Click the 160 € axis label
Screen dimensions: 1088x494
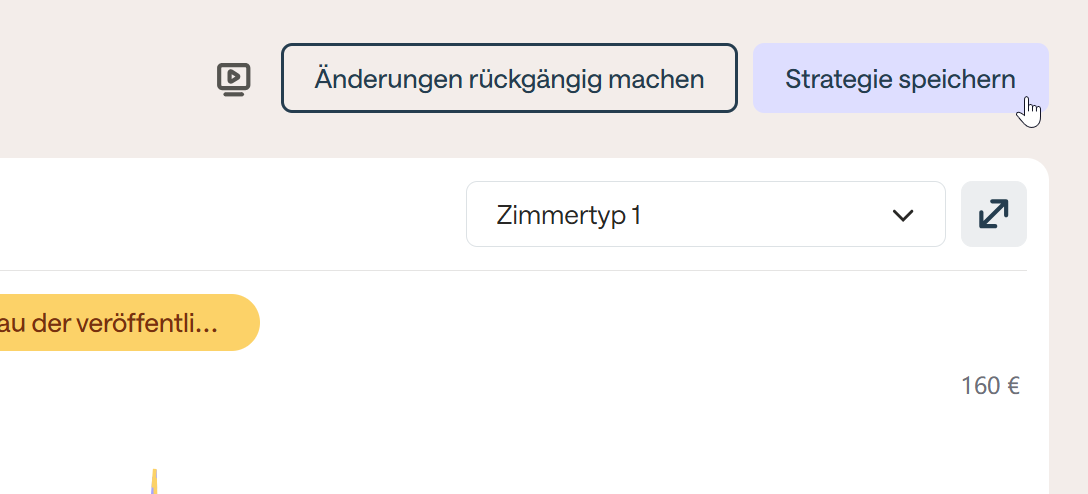pyautogui.click(x=990, y=386)
